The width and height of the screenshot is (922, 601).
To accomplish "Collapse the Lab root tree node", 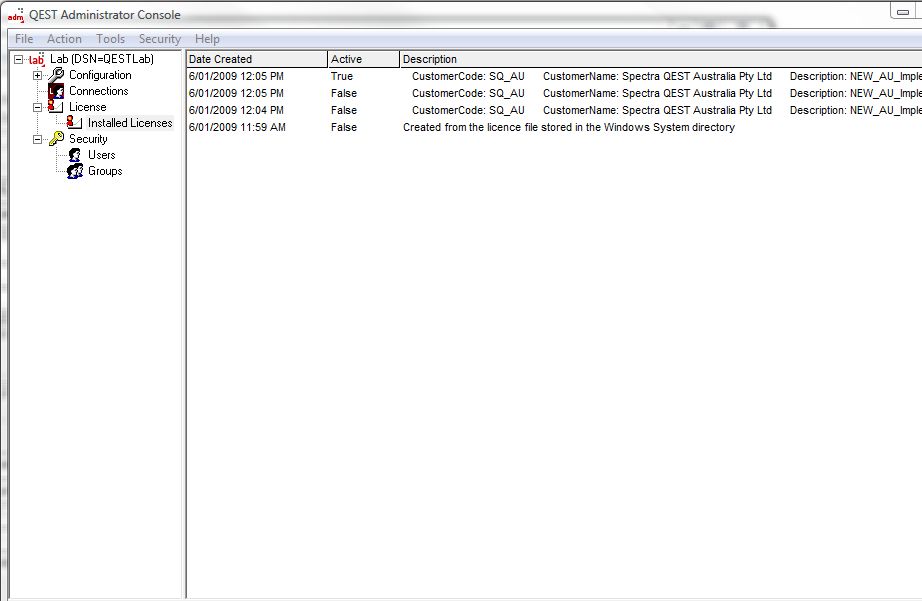I will point(19,60).
